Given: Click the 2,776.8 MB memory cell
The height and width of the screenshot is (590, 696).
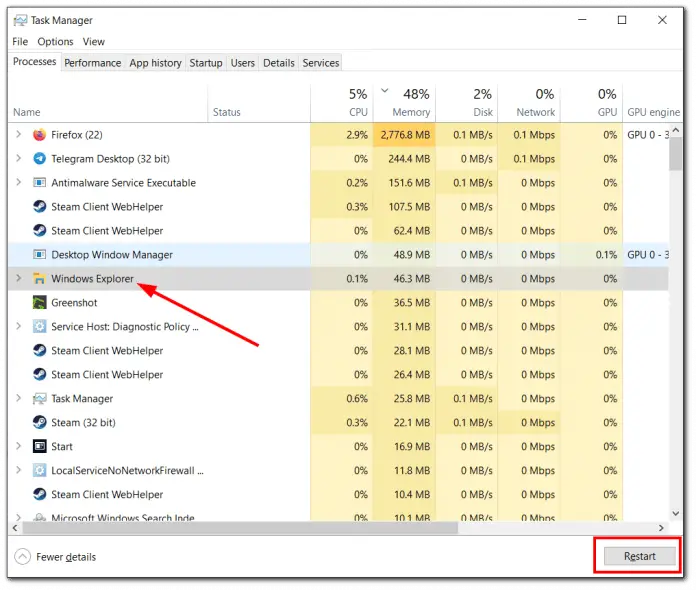Looking at the screenshot, I should (x=404, y=135).
